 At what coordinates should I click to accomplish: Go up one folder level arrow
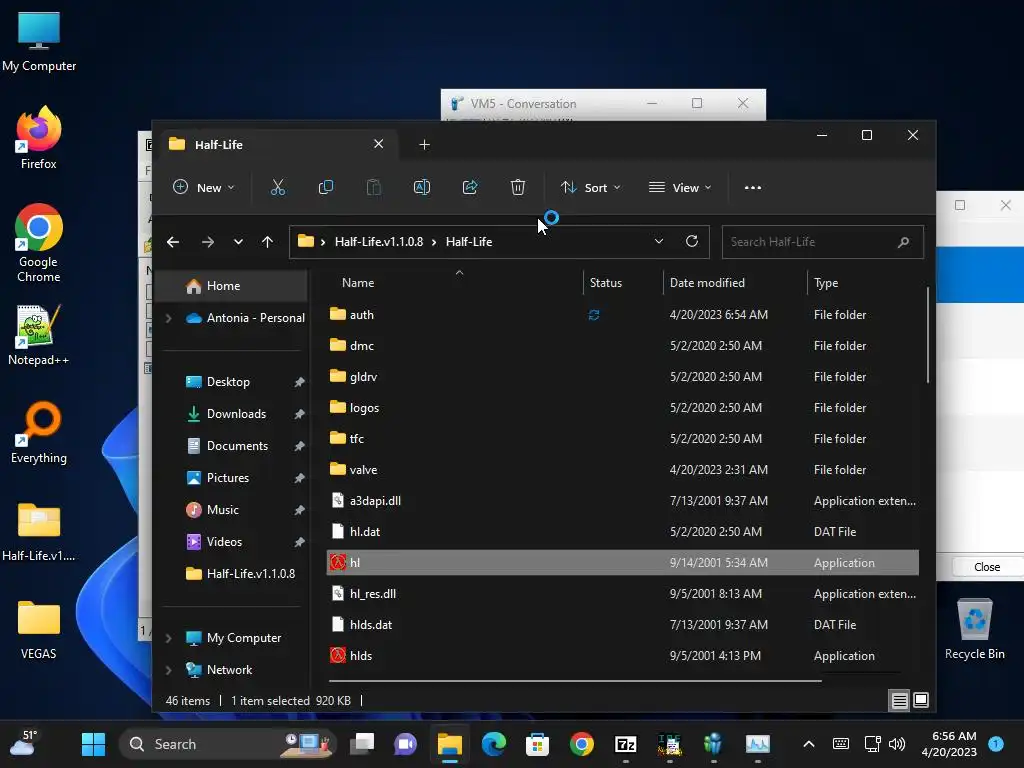pyautogui.click(x=267, y=242)
